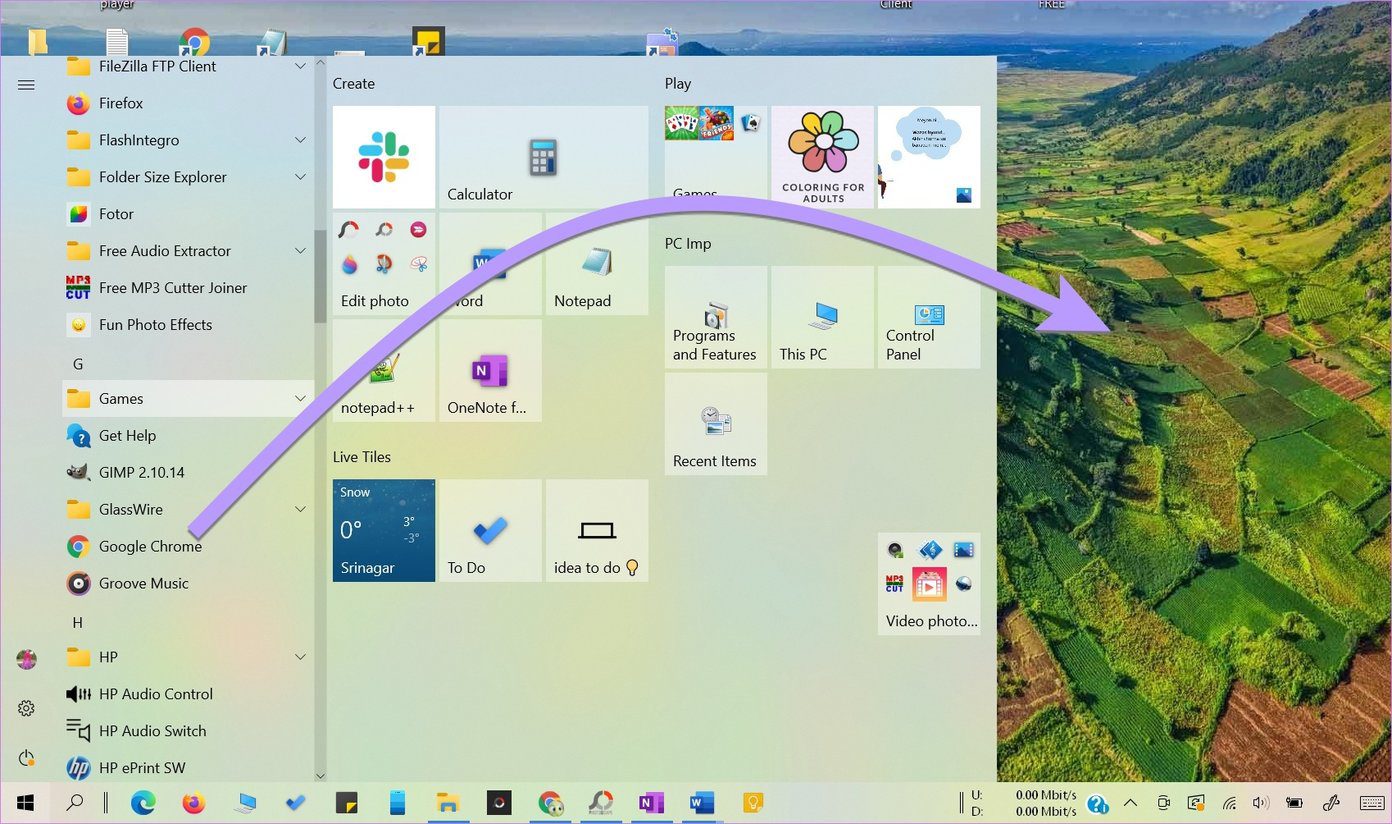Open Google Chrome in app list
The image size is (1392, 824).
click(x=187, y=547)
